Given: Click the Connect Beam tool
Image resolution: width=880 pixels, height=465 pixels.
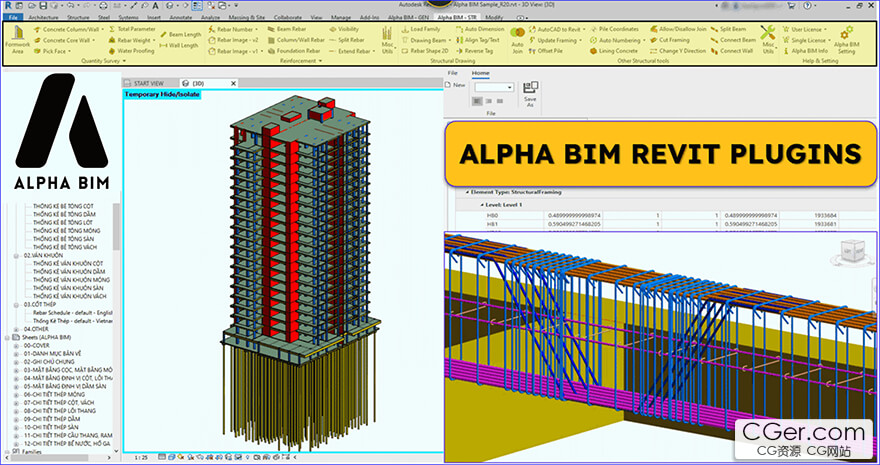Looking at the screenshot, I should 734,40.
